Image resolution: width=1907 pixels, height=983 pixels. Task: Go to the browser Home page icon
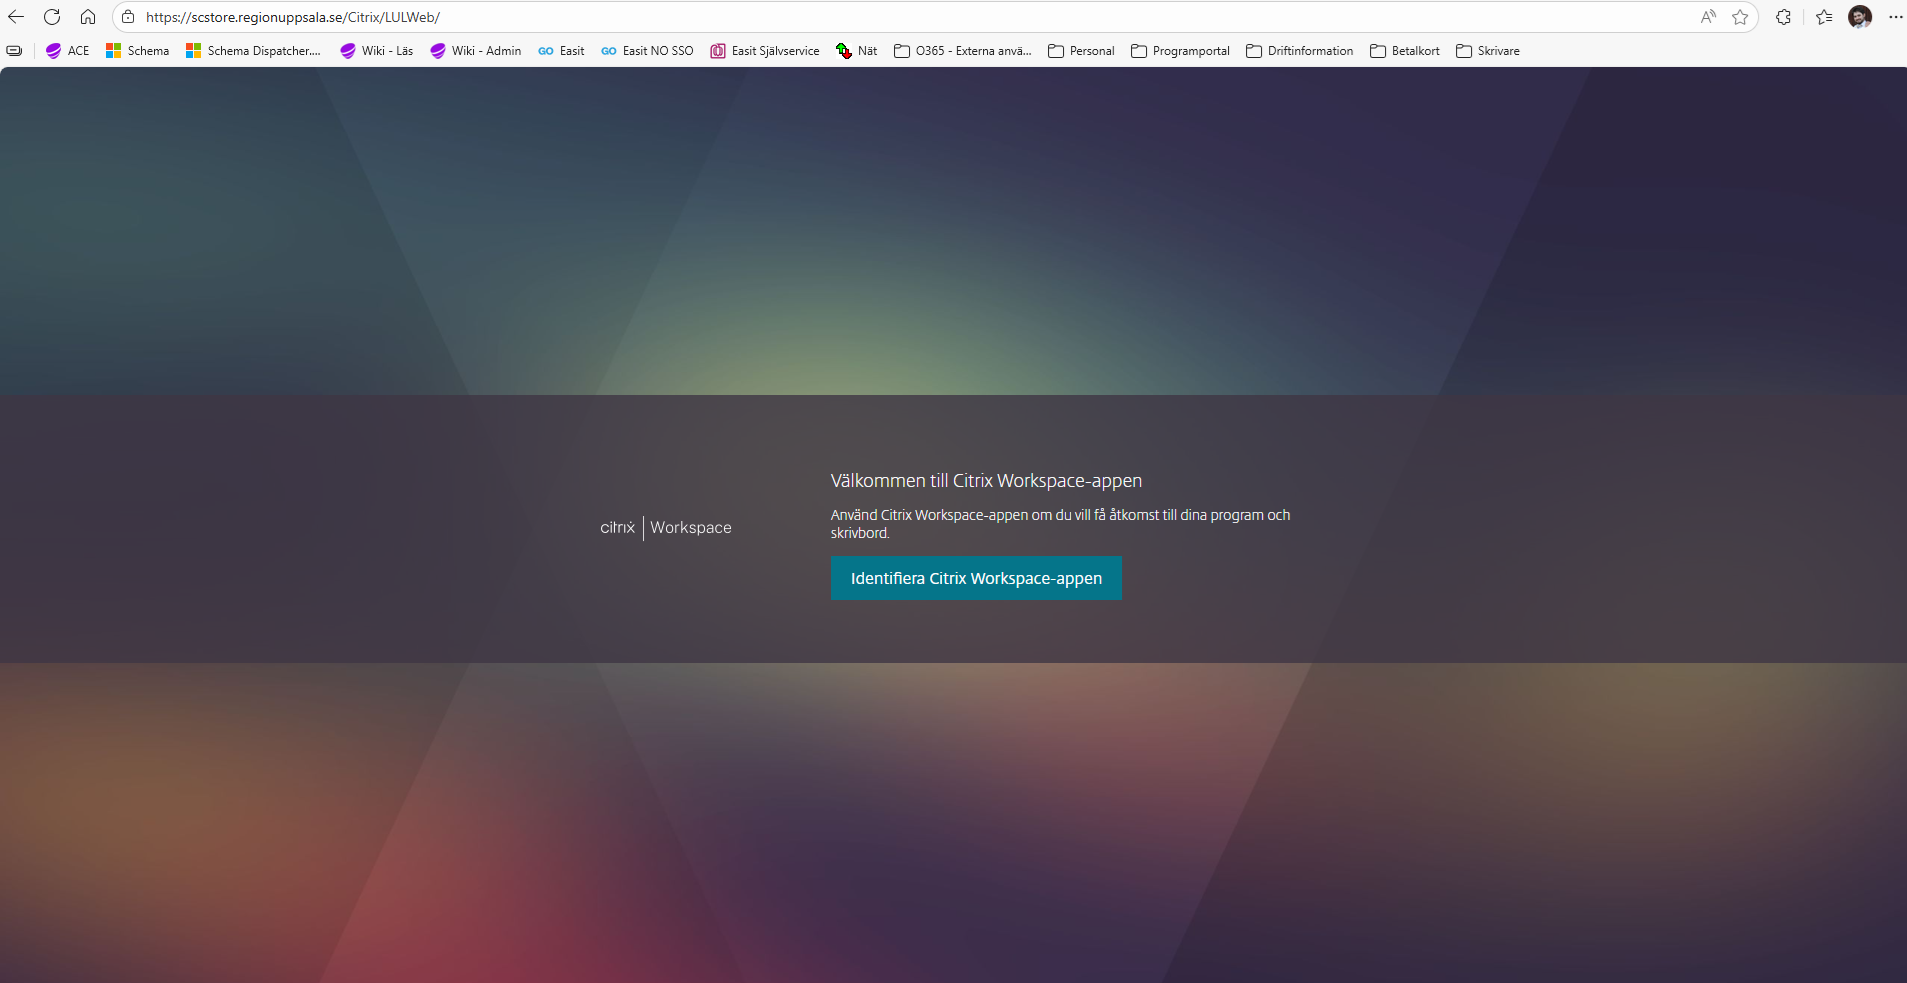tap(88, 17)
